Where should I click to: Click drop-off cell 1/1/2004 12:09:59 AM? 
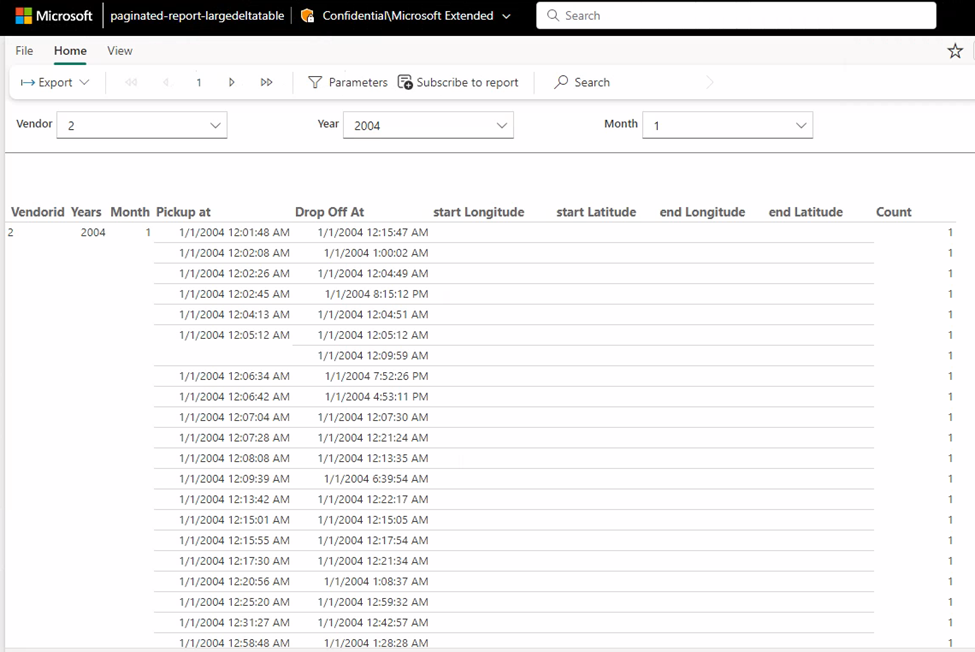(373, 356)
